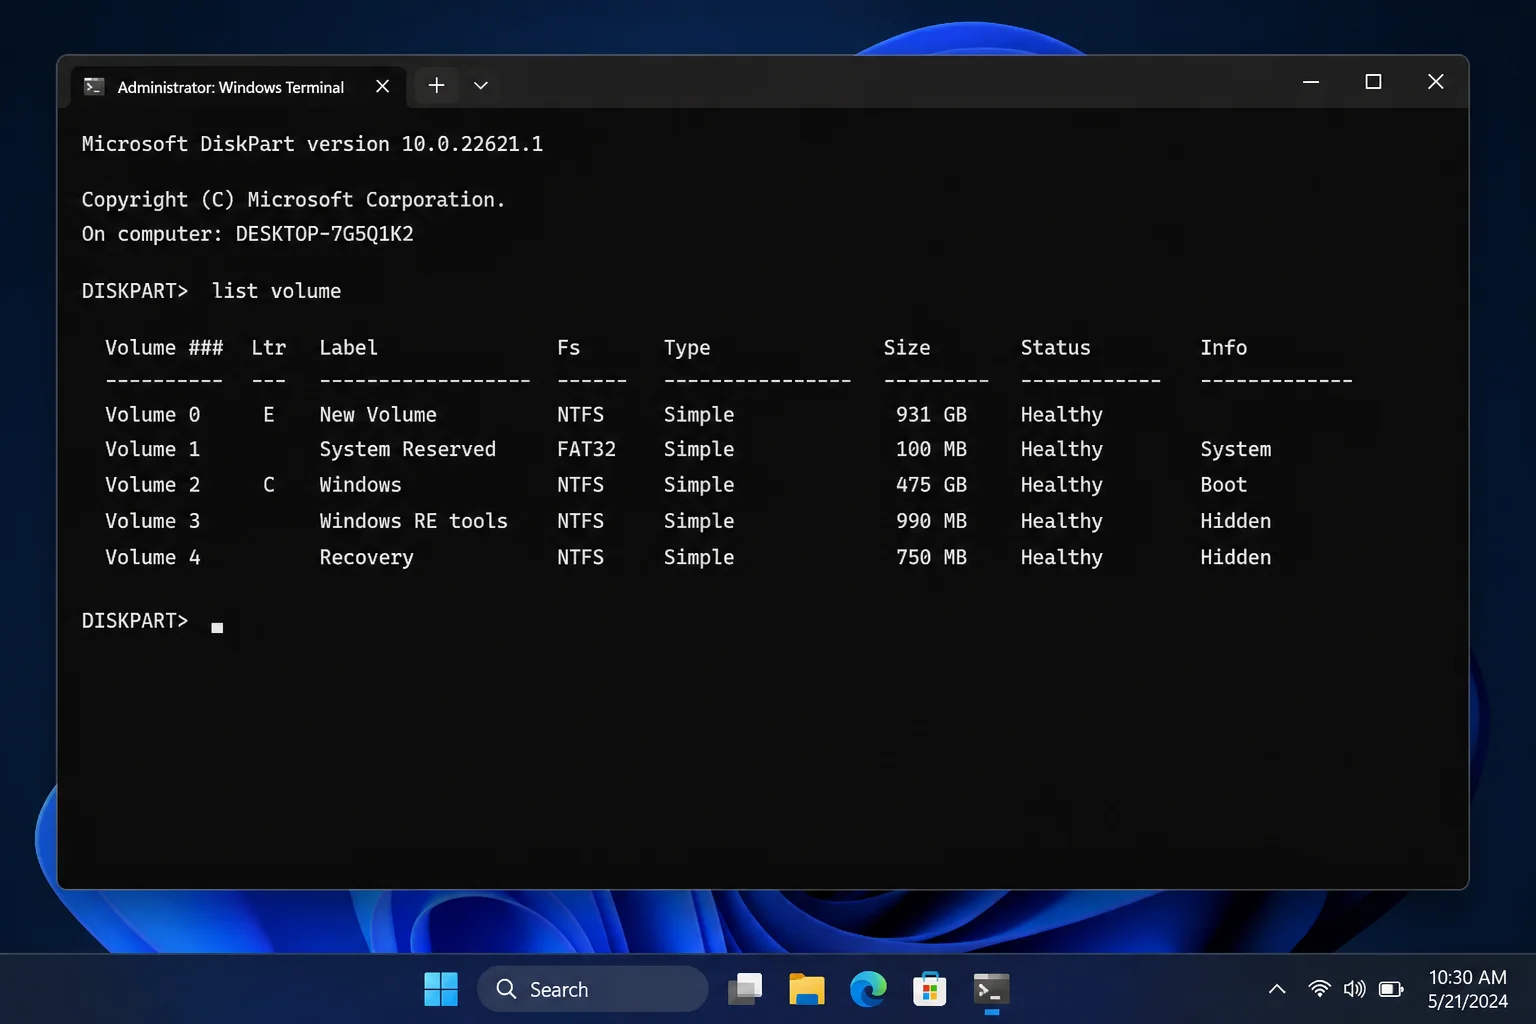Click the 'New Volume' label text
The image size is (1536, 1024).
point(378,414)
